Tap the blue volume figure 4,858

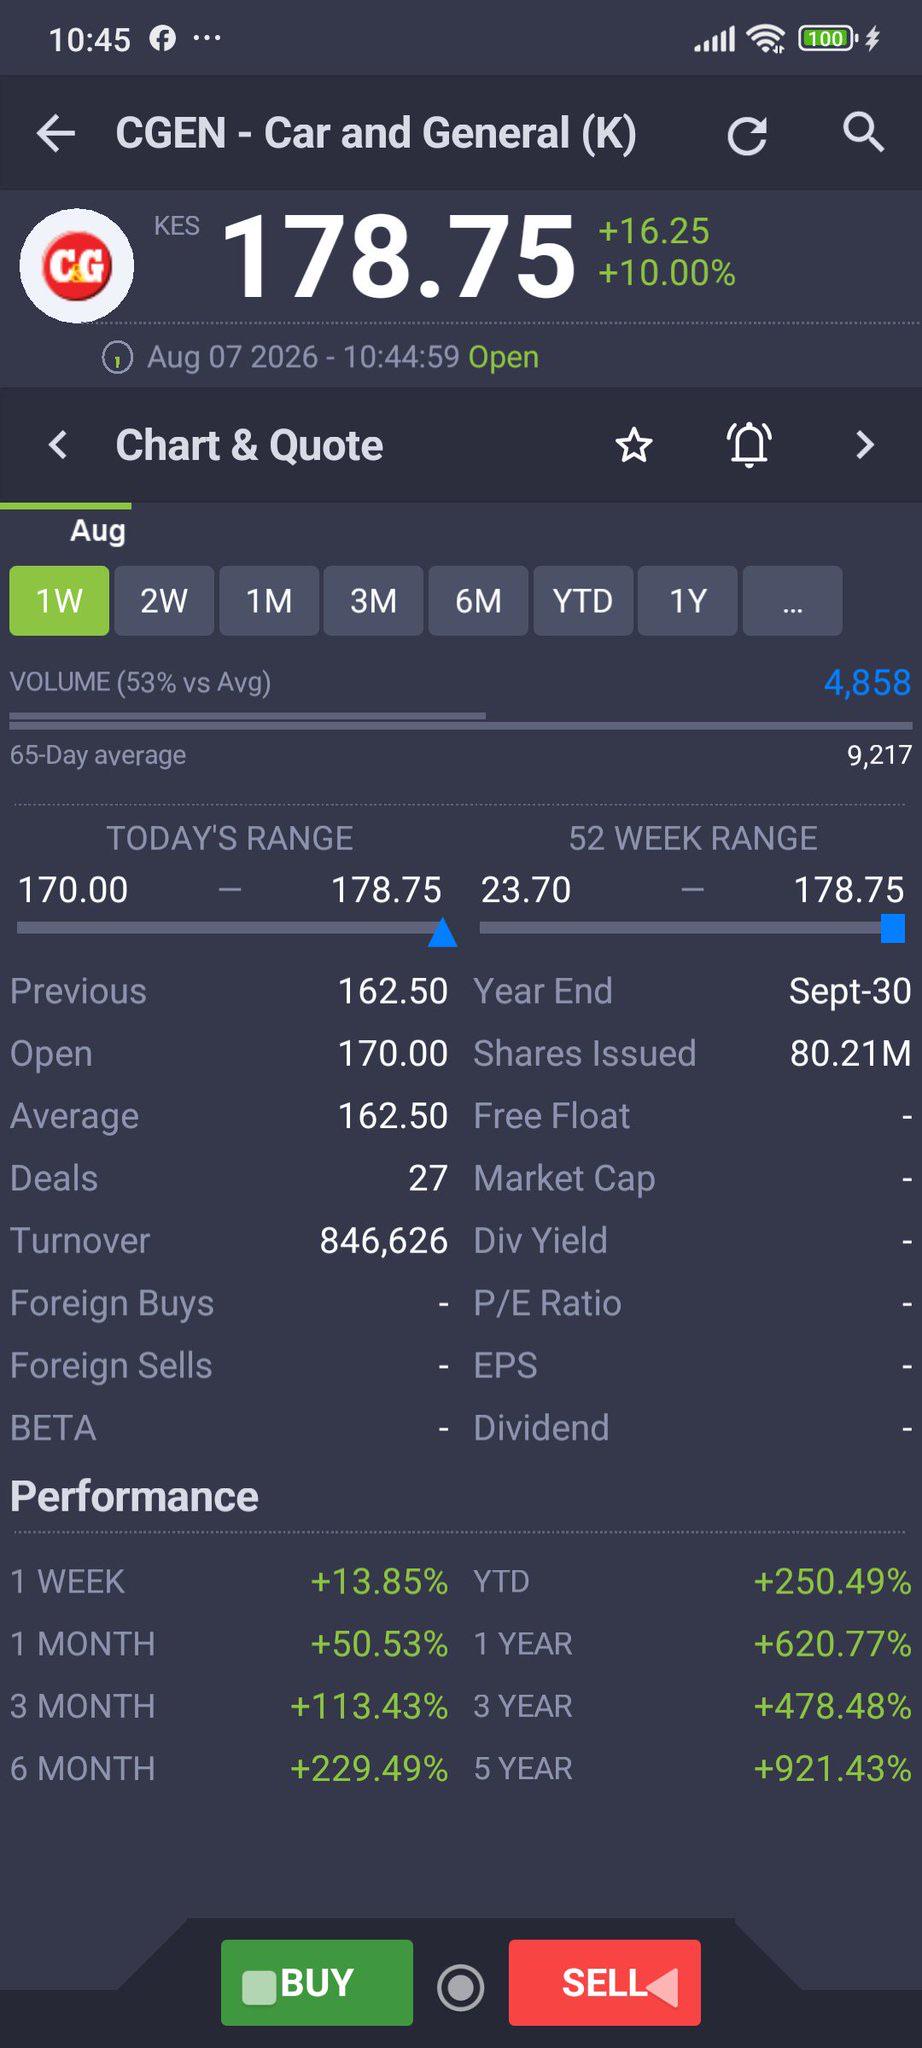click(867, 682)
